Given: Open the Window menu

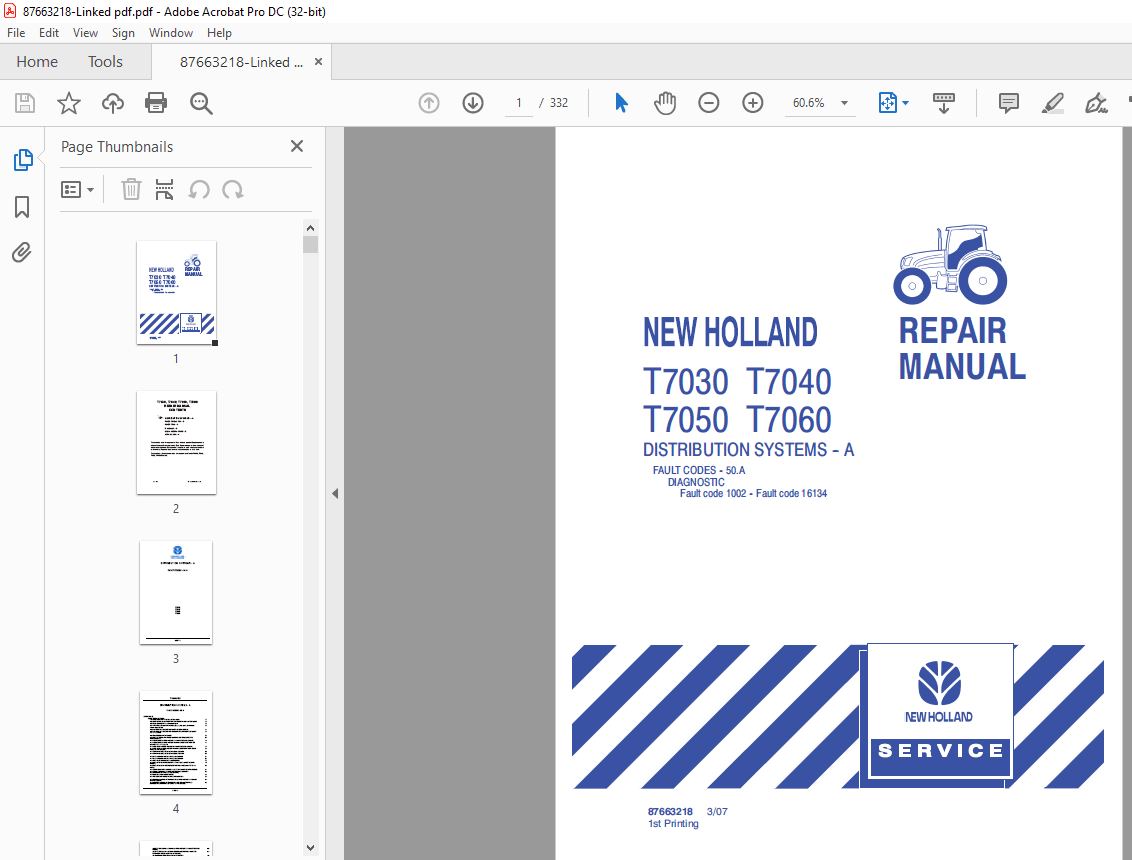Looking at the screenshot, I should 170,33.
